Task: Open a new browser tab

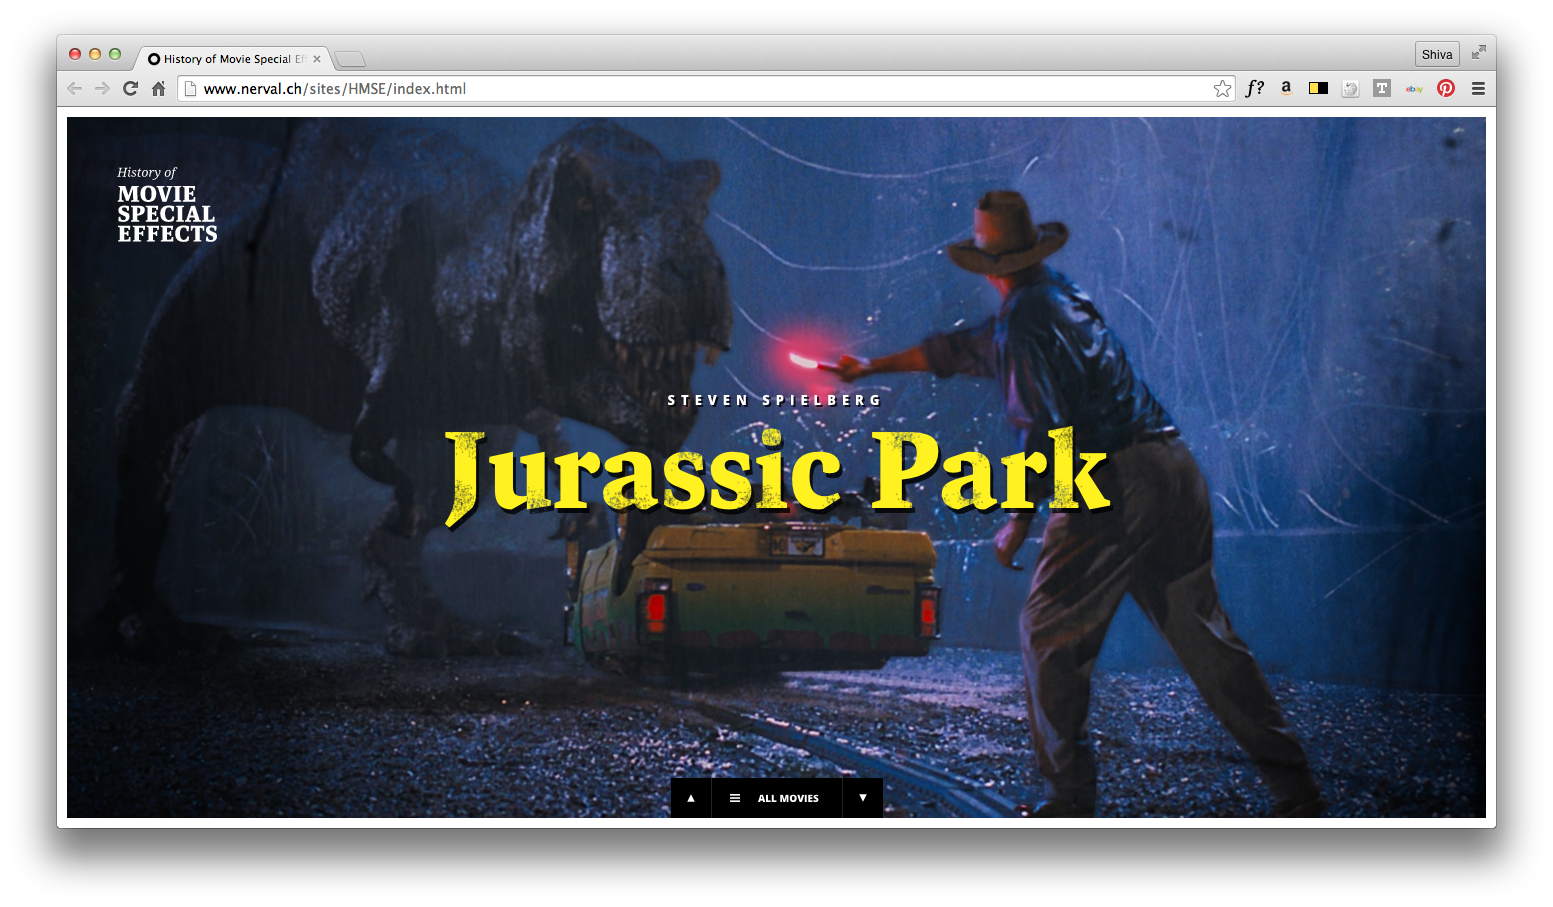Action: 350,59
